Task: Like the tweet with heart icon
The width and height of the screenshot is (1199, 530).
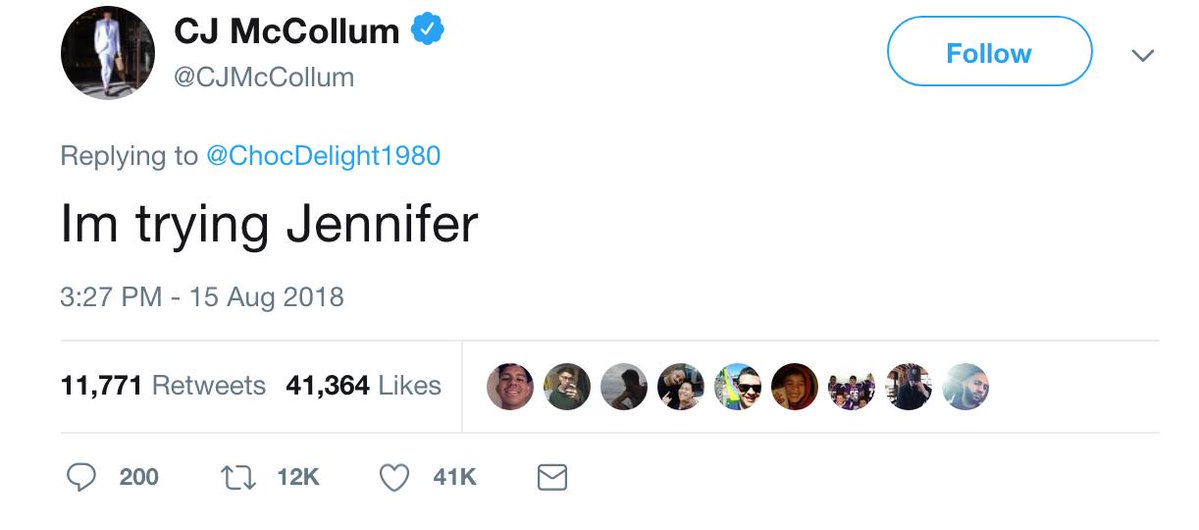Action: (x=396, y=478)
